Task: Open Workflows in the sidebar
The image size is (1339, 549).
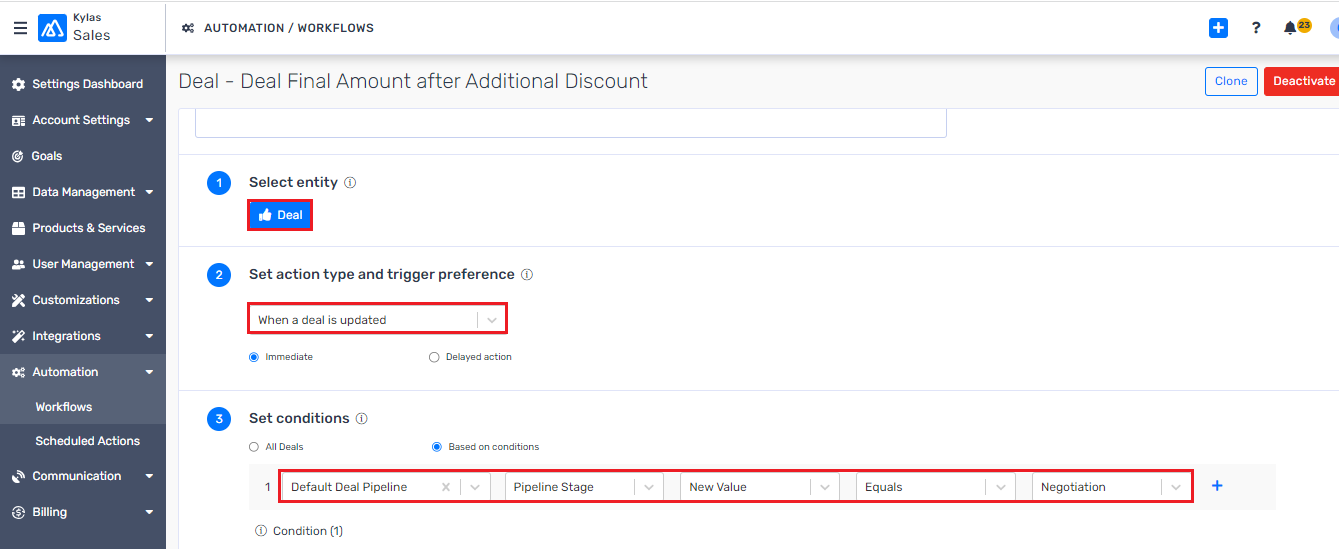Action: coord(64,407)
